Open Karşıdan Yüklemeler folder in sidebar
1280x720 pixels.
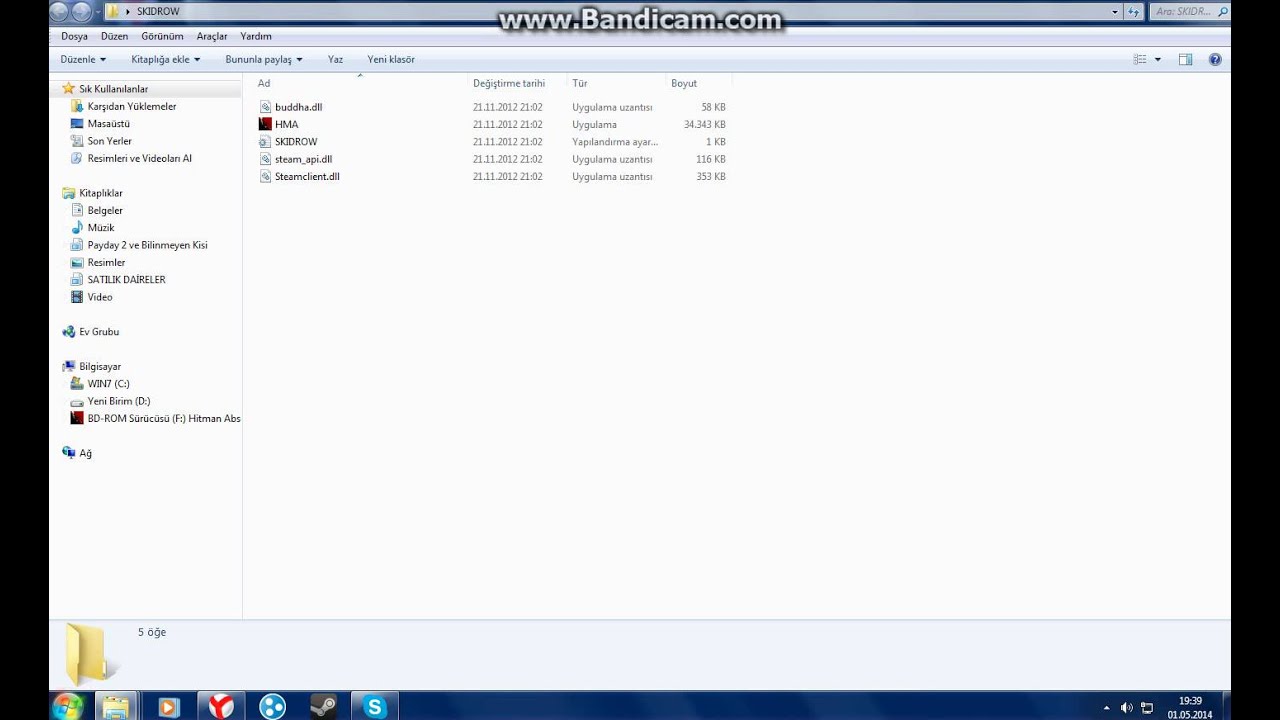(132, 106)
